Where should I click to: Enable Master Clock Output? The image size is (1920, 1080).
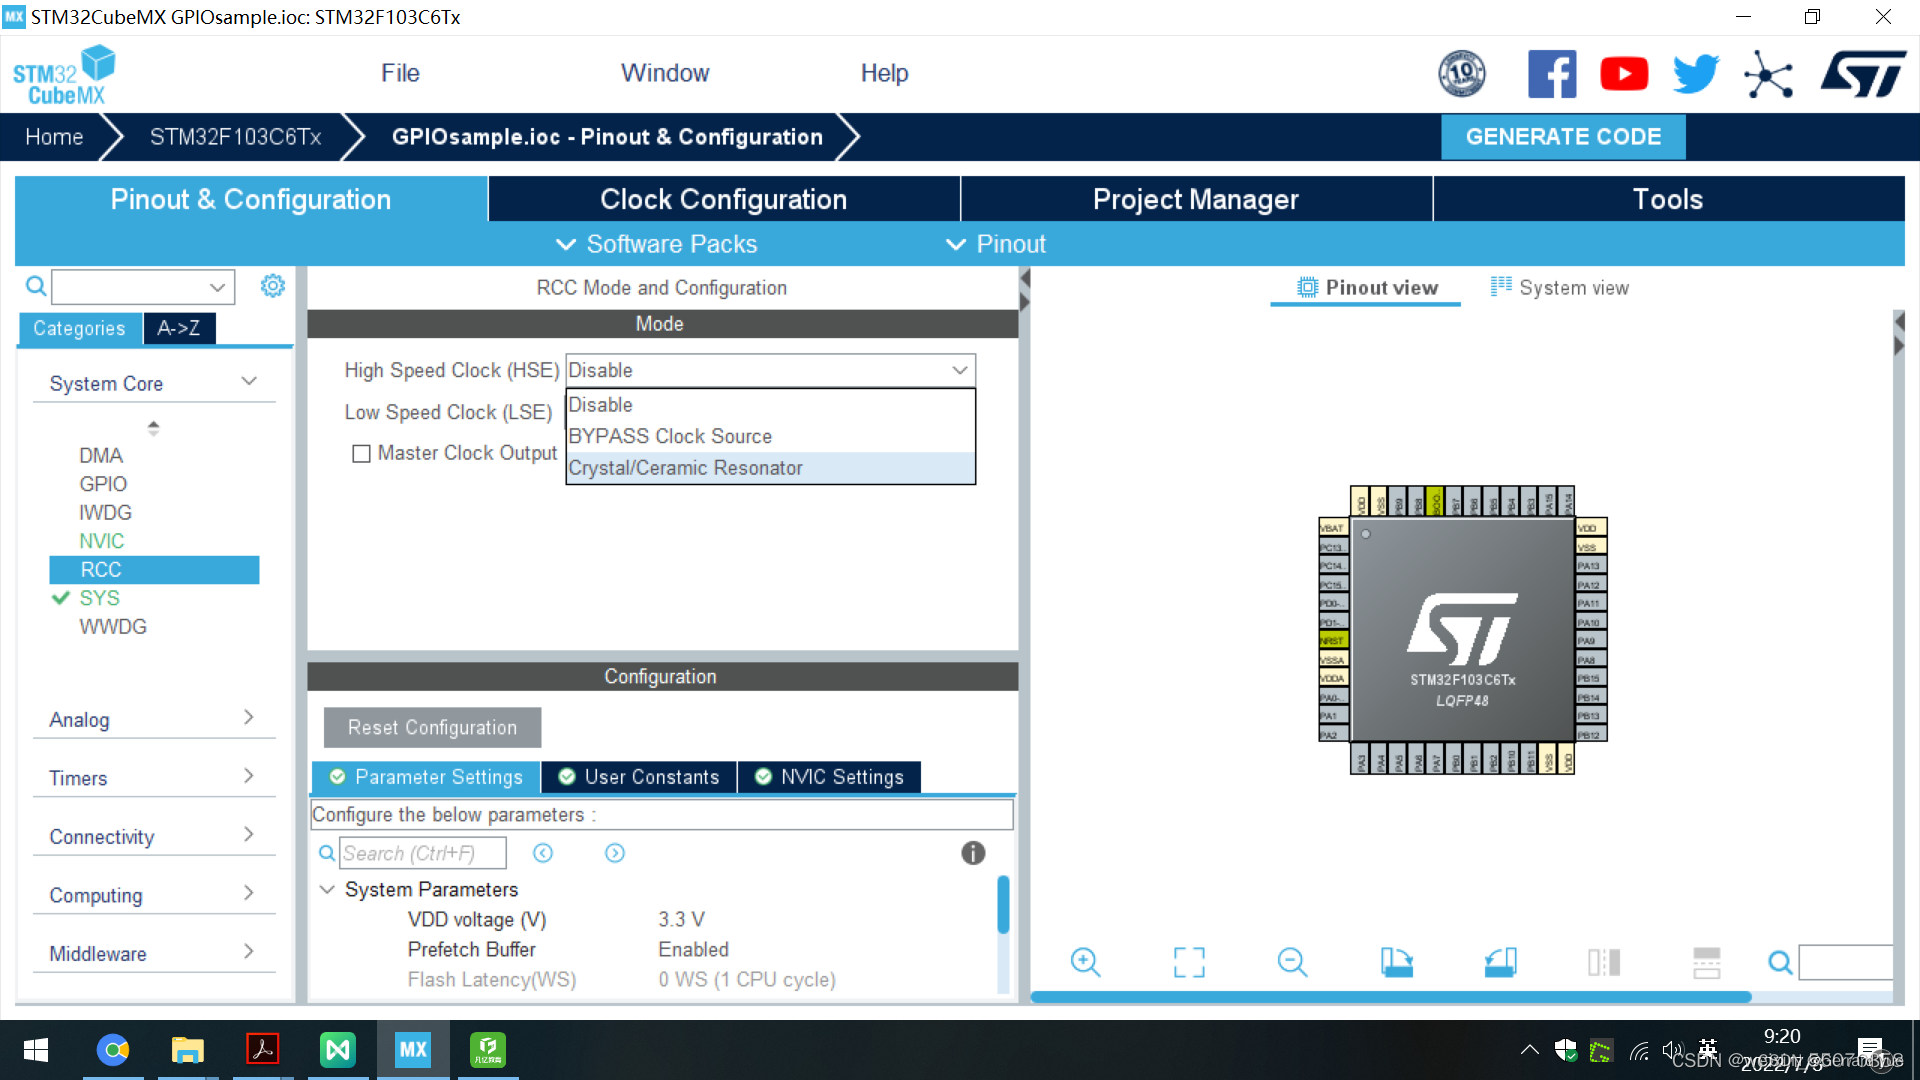pyautogui.click(x=362, y=453)
